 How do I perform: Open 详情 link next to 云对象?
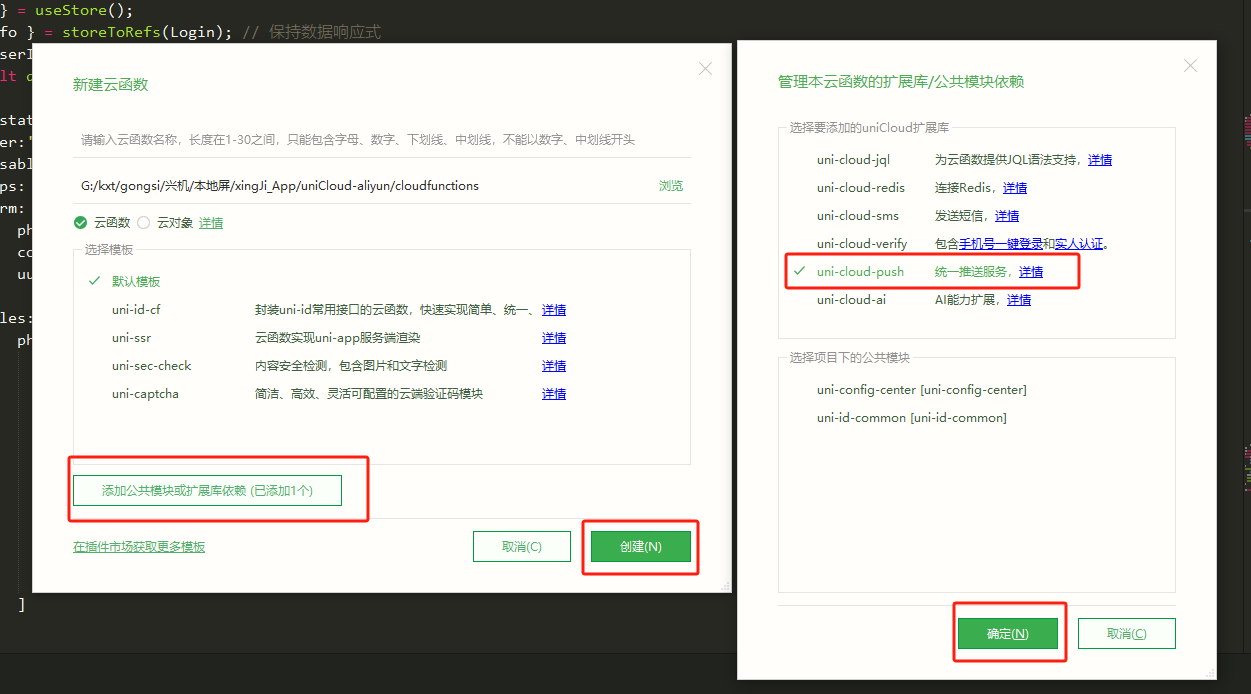tap(211, 223)
